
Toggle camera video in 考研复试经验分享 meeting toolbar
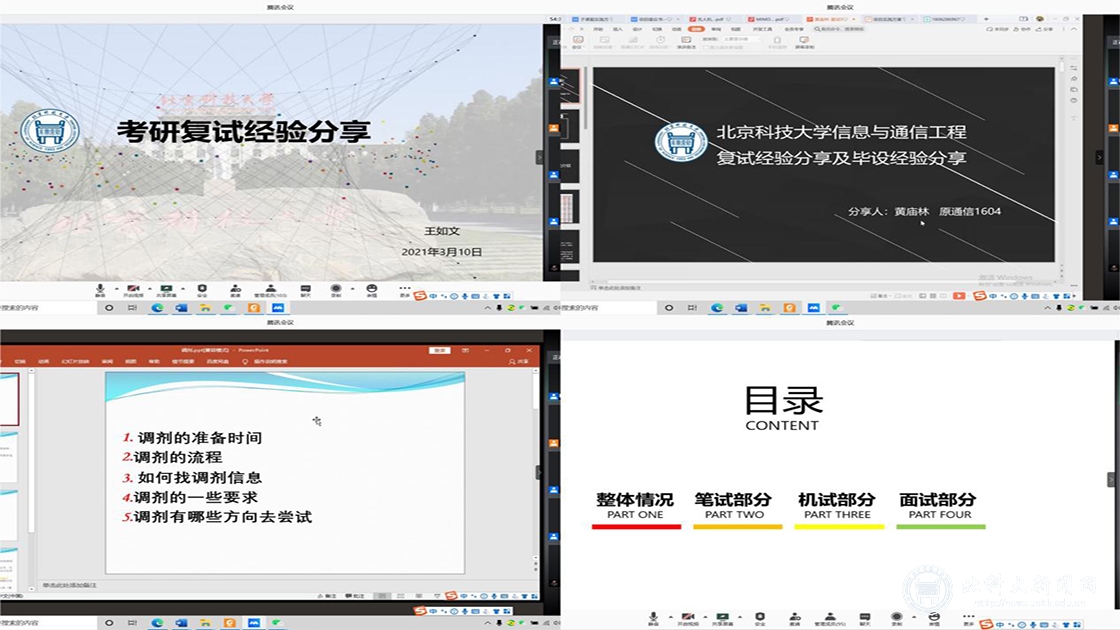click(x=133, y=289)
